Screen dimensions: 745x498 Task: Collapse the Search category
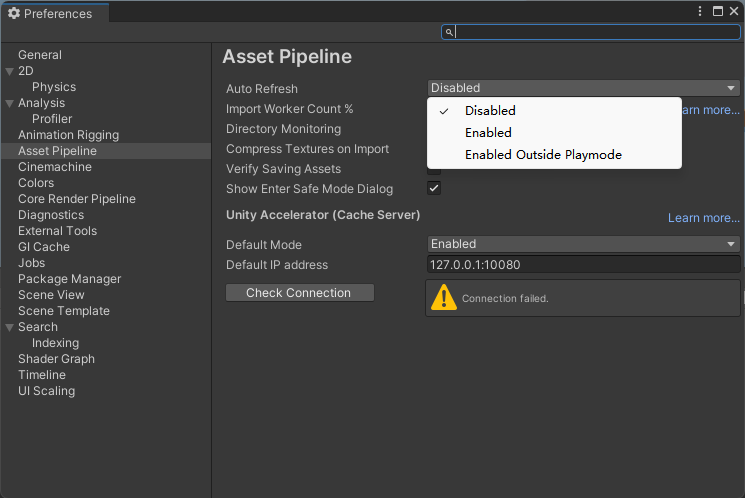pyautogui.click(x=10, y=327)
